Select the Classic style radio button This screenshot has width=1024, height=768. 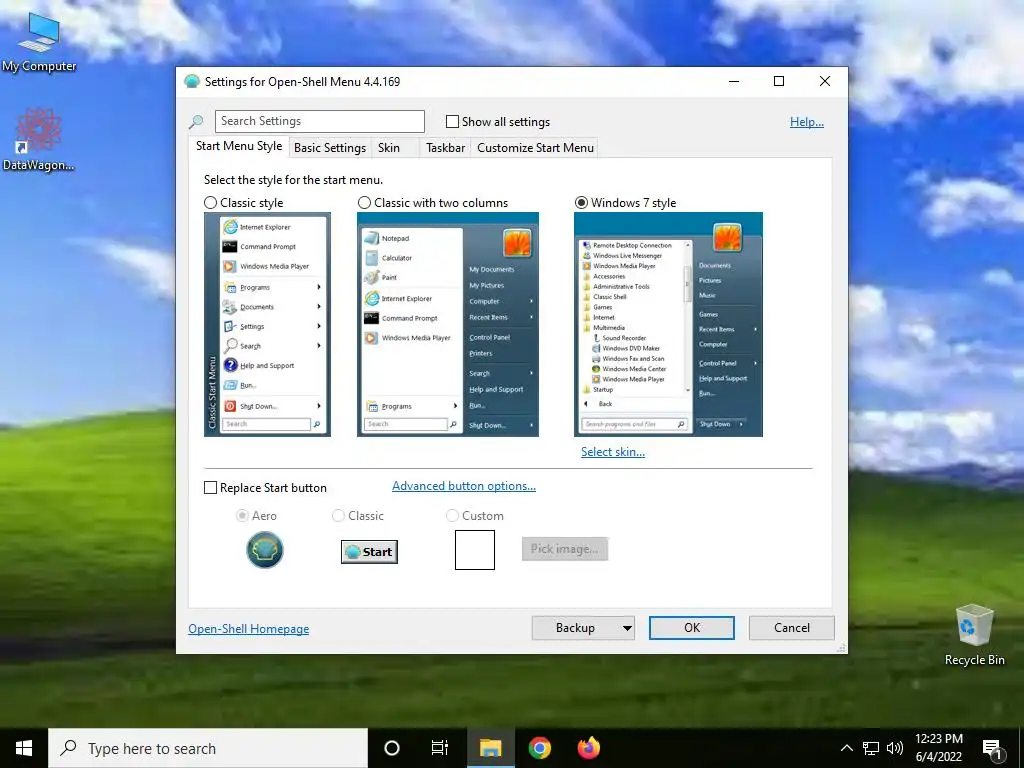[x=210, y=203]
